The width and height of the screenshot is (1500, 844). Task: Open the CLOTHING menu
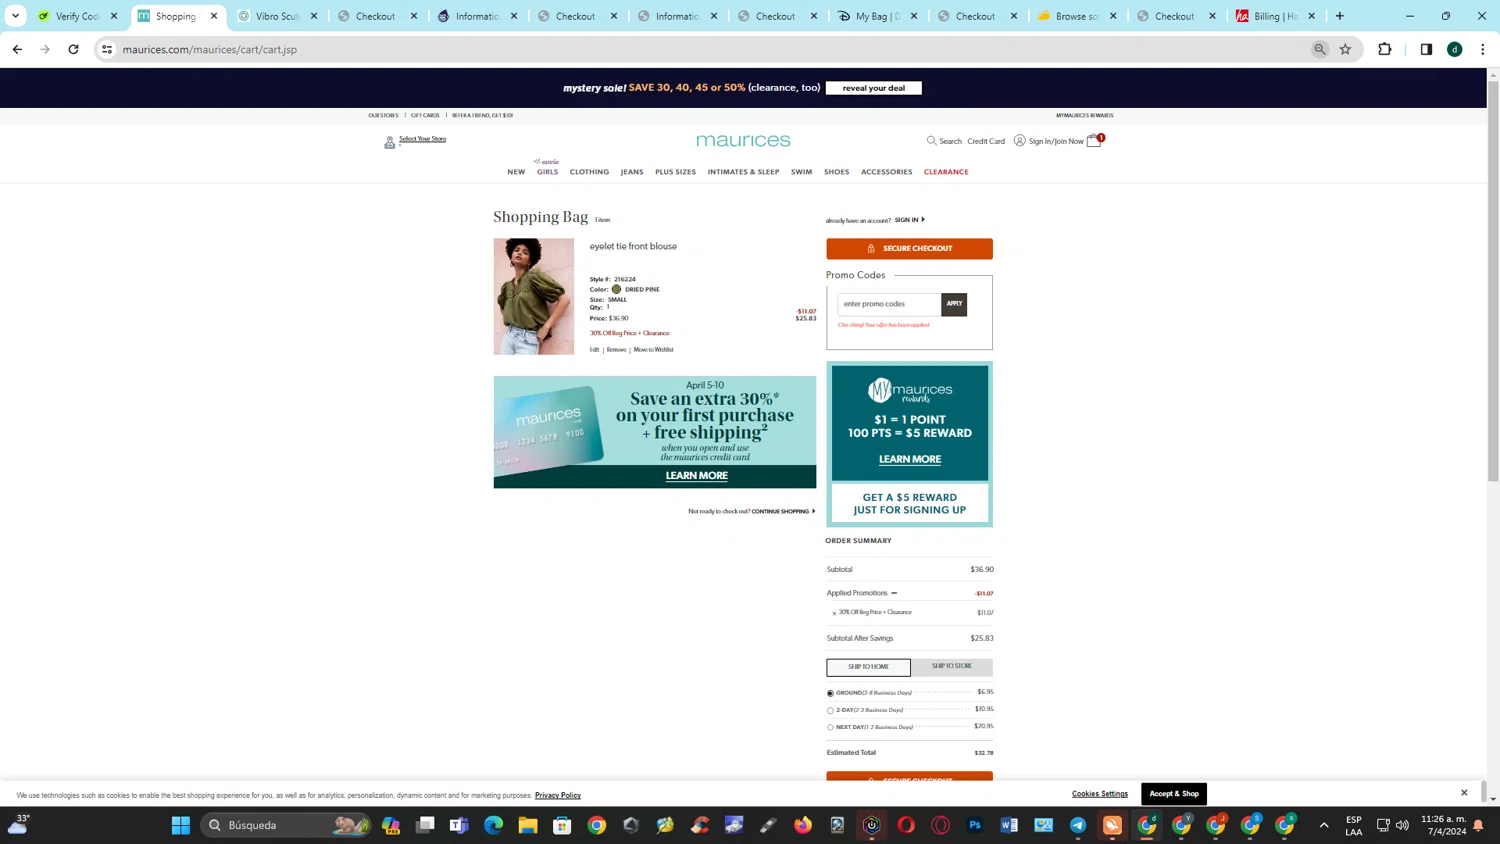pyautogui.click(x=589, y=172)
